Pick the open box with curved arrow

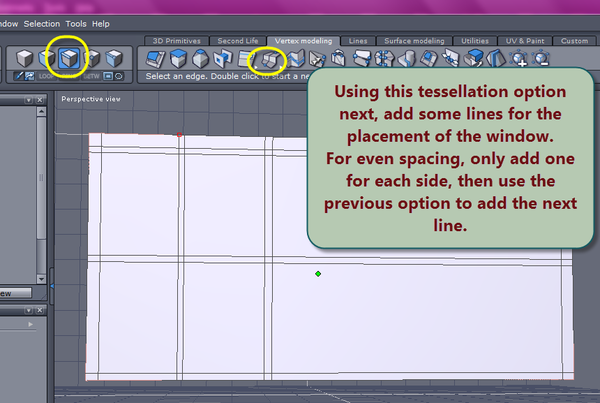pyautogui.click(x=339, y=59)
